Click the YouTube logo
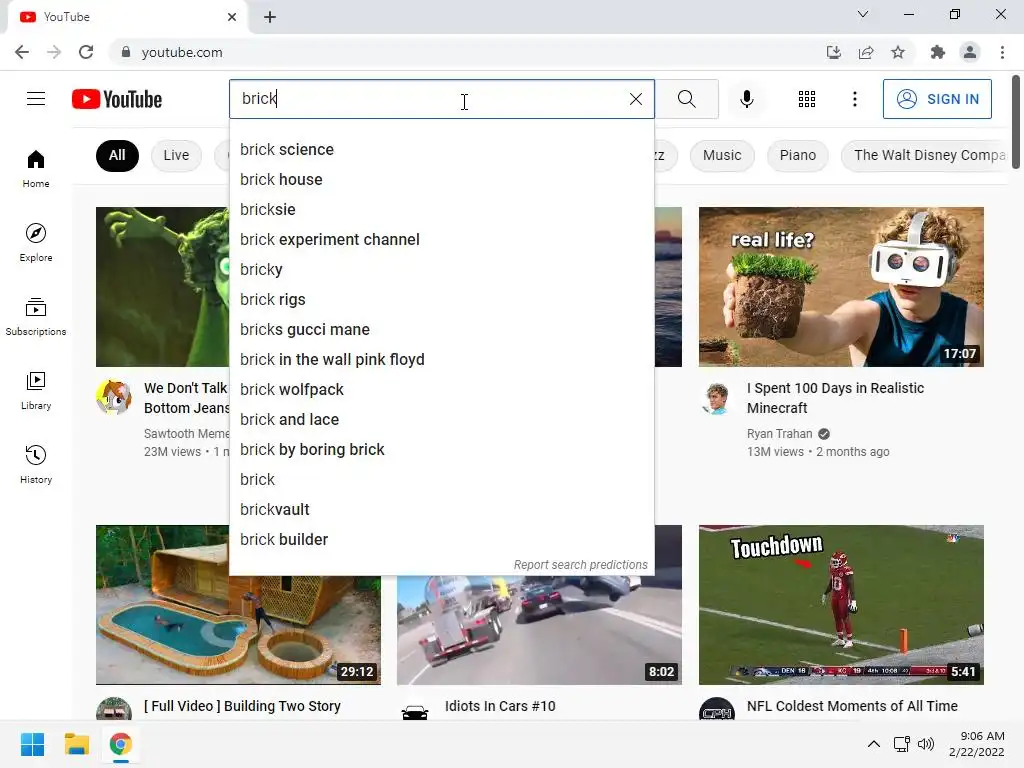The width and height of the screenshot is (1024, 768). coord(117,99)
